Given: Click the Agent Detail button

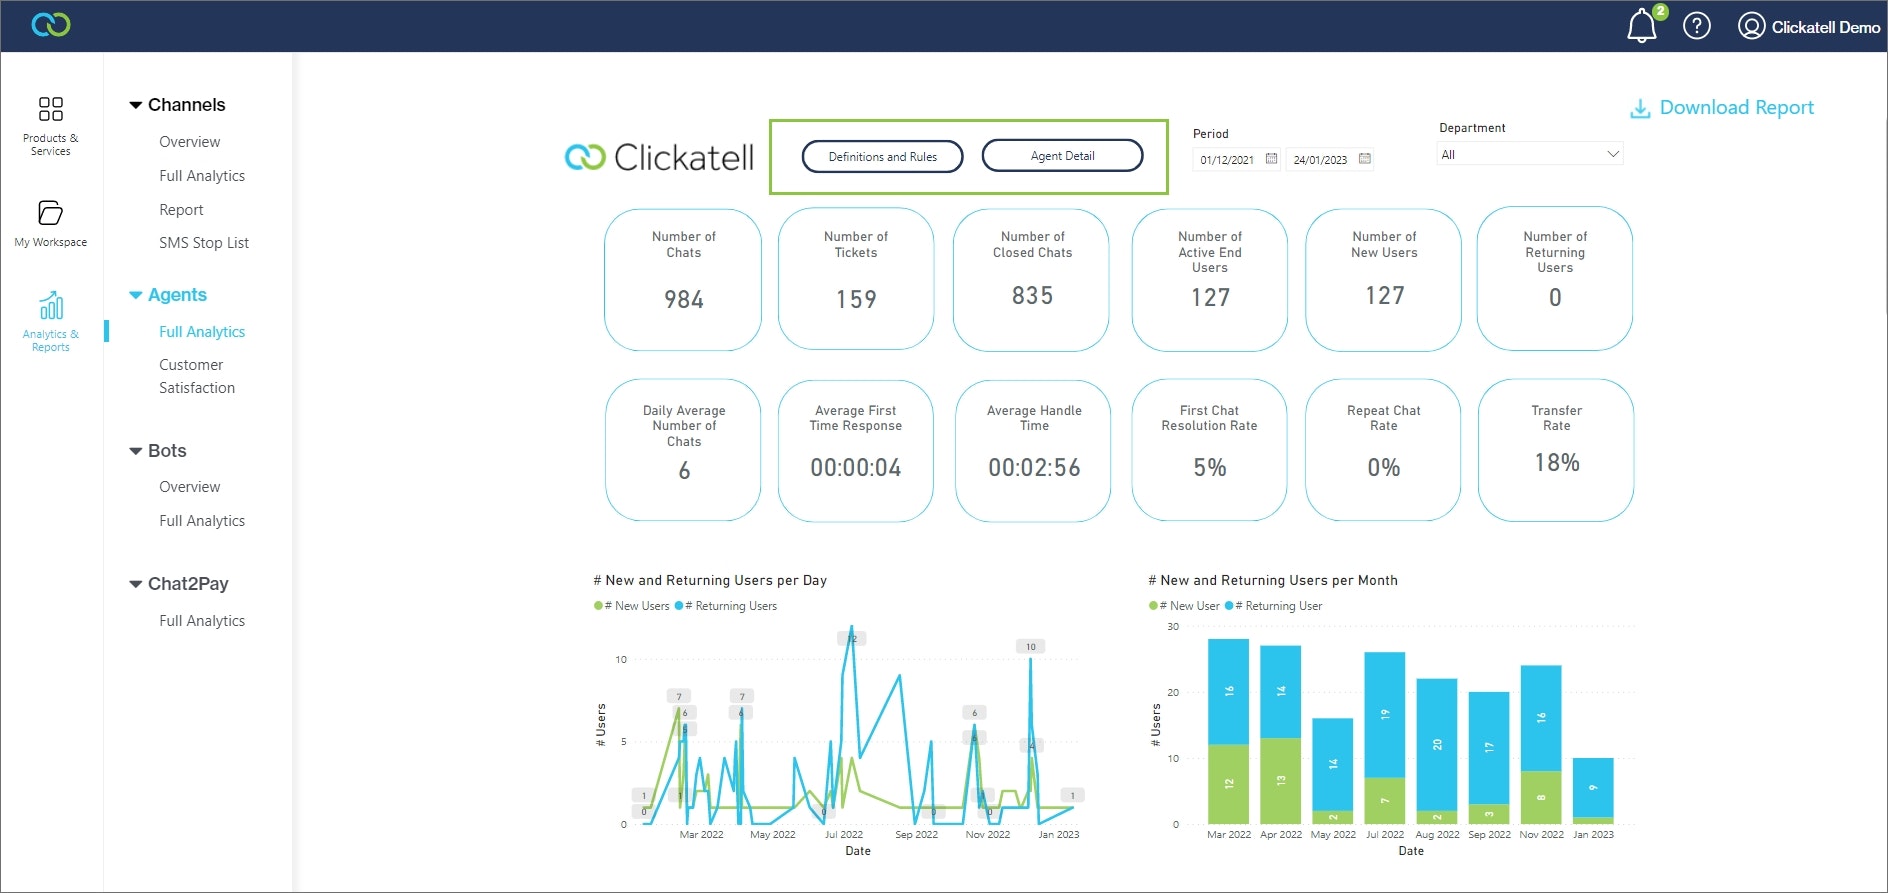Looking at the screenshot, I should coord(1063,155).
